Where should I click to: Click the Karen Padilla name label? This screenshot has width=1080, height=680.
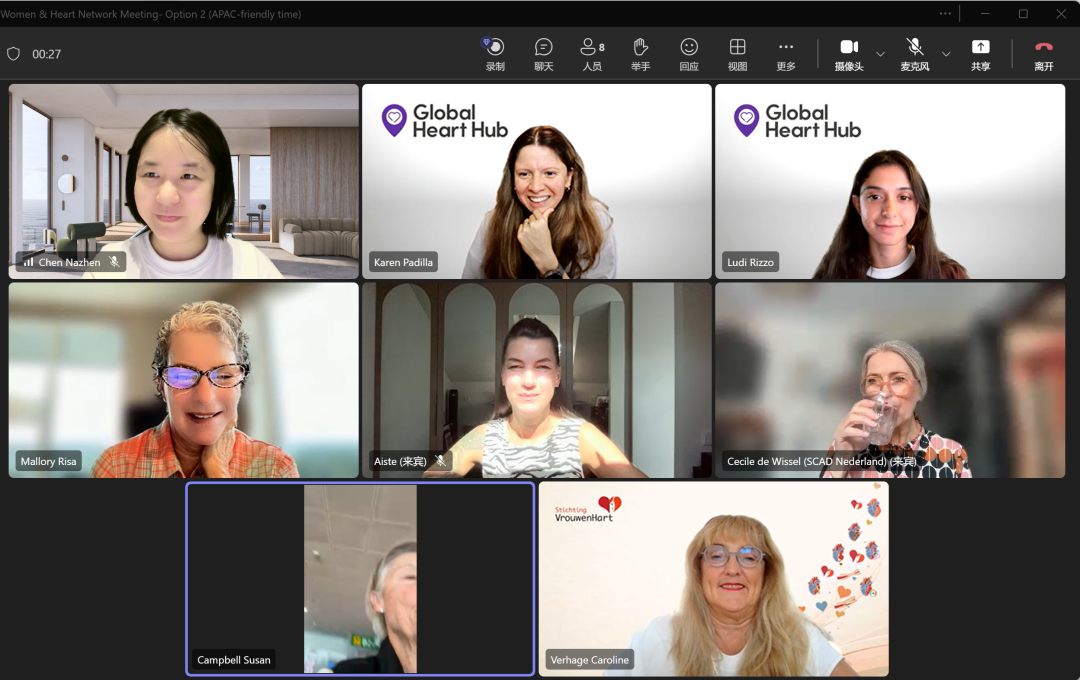click(404, 262)
